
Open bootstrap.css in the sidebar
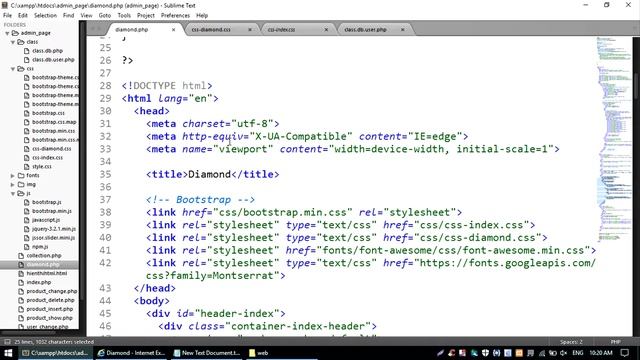point(48,113)
